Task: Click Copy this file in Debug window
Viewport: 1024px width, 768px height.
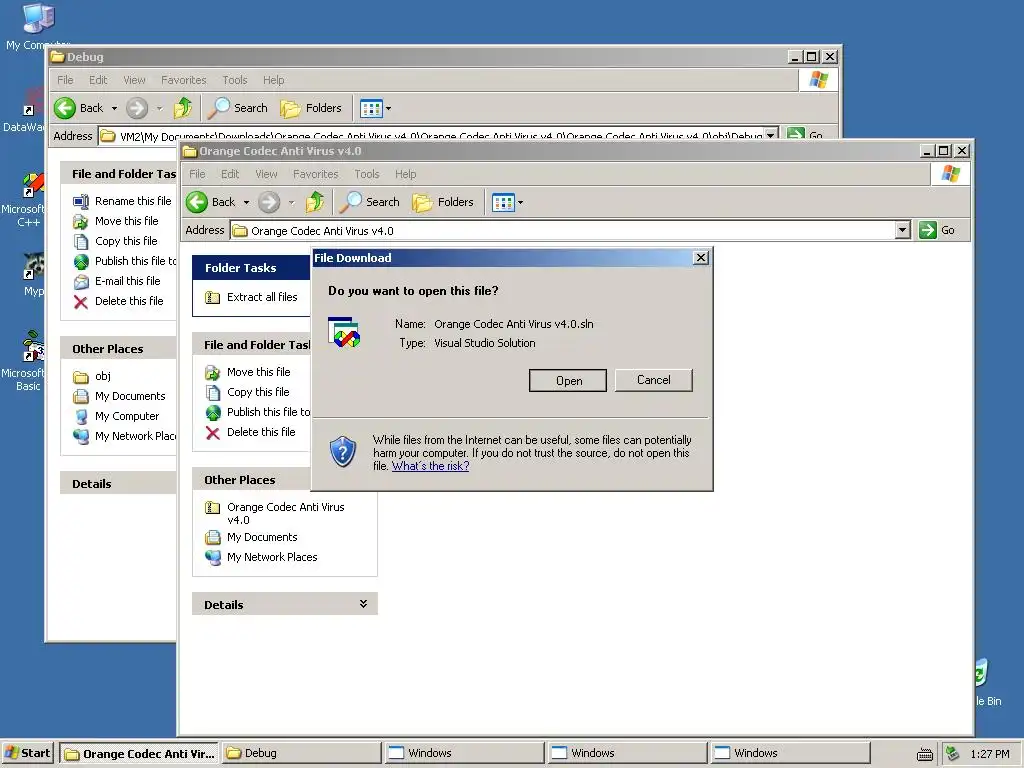Action: (x=115, y=241)
